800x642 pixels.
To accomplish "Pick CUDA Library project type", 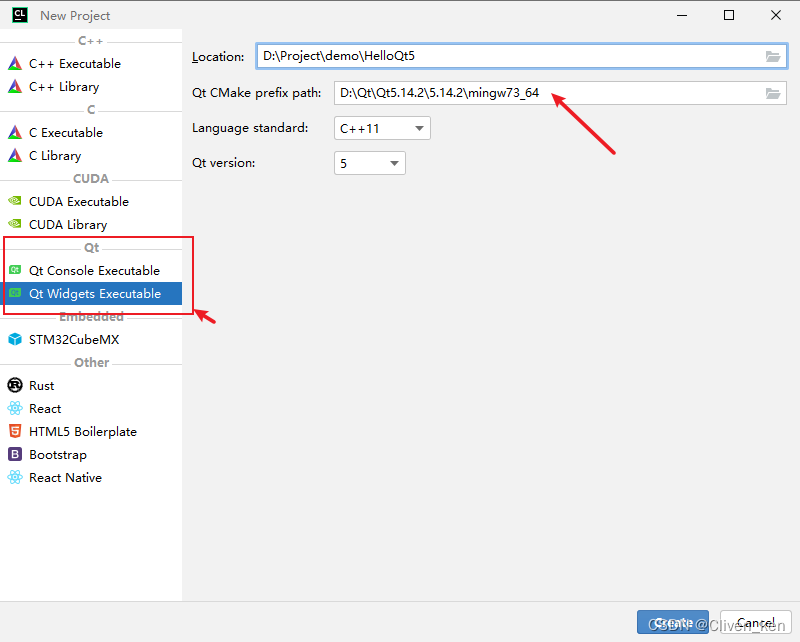I will click(91, 224).
